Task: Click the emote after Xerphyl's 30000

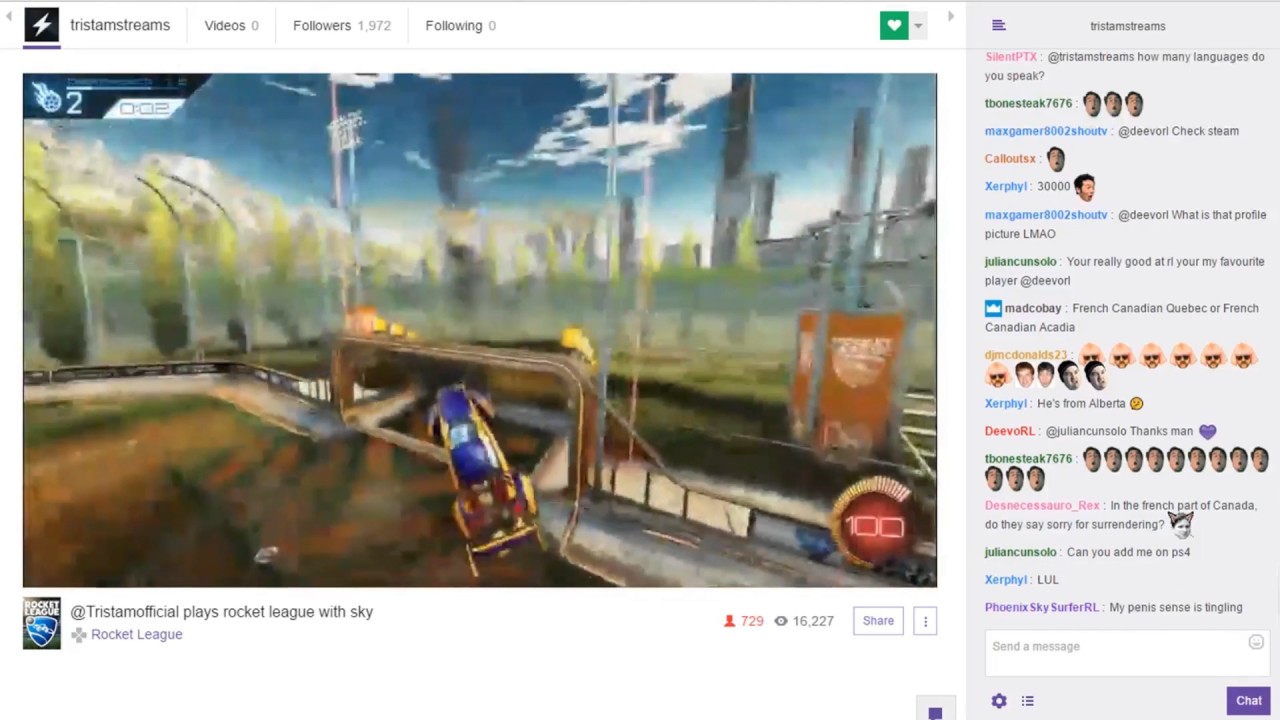Action: click(1085, 186)
